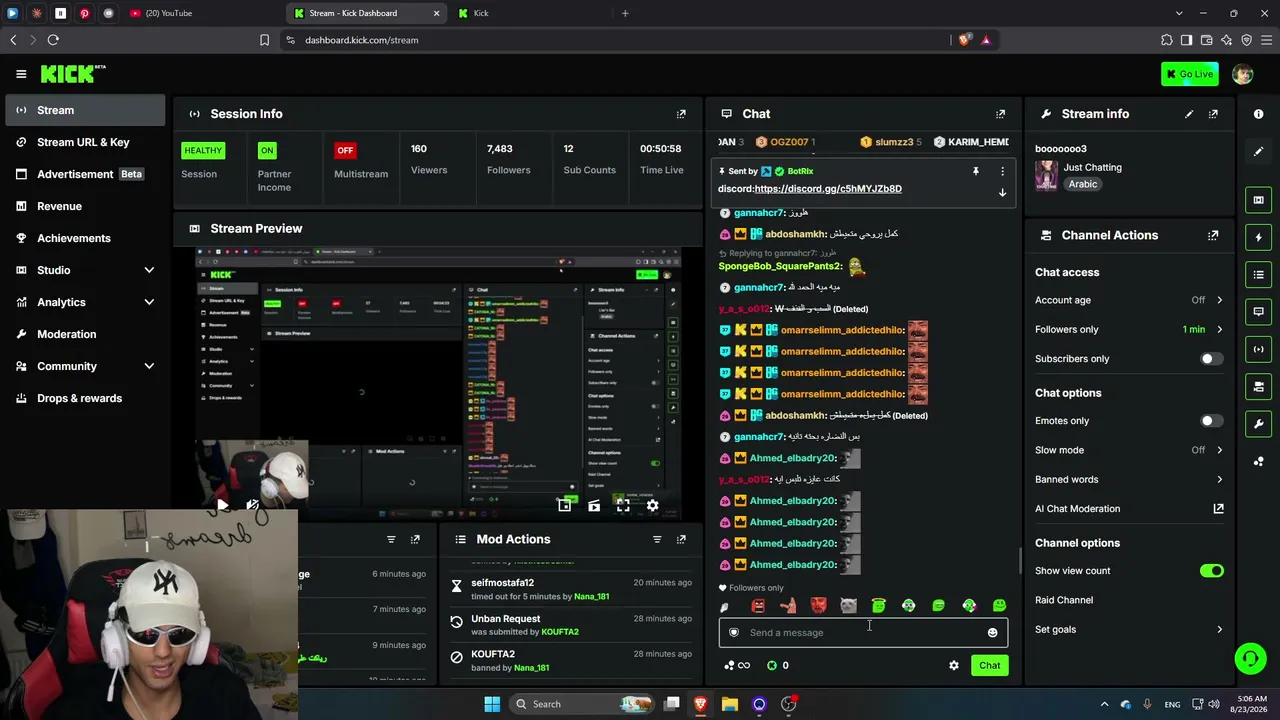Go to Revenue in the sidebar

tap(85, 206)
